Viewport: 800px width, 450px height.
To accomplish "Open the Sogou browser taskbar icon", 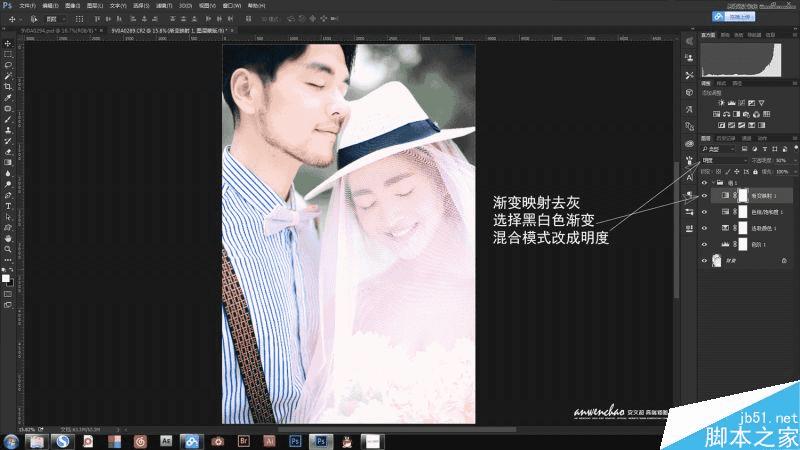I will [x=62, y=441].
